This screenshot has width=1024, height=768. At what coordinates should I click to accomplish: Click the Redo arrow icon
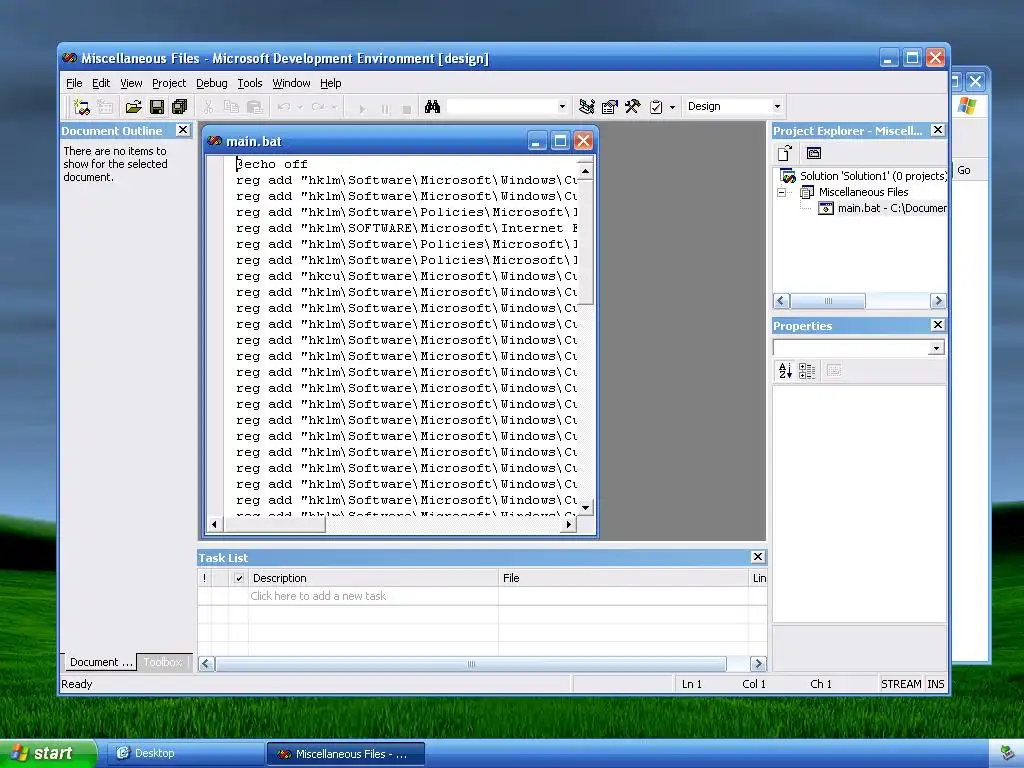pos(318,107)
